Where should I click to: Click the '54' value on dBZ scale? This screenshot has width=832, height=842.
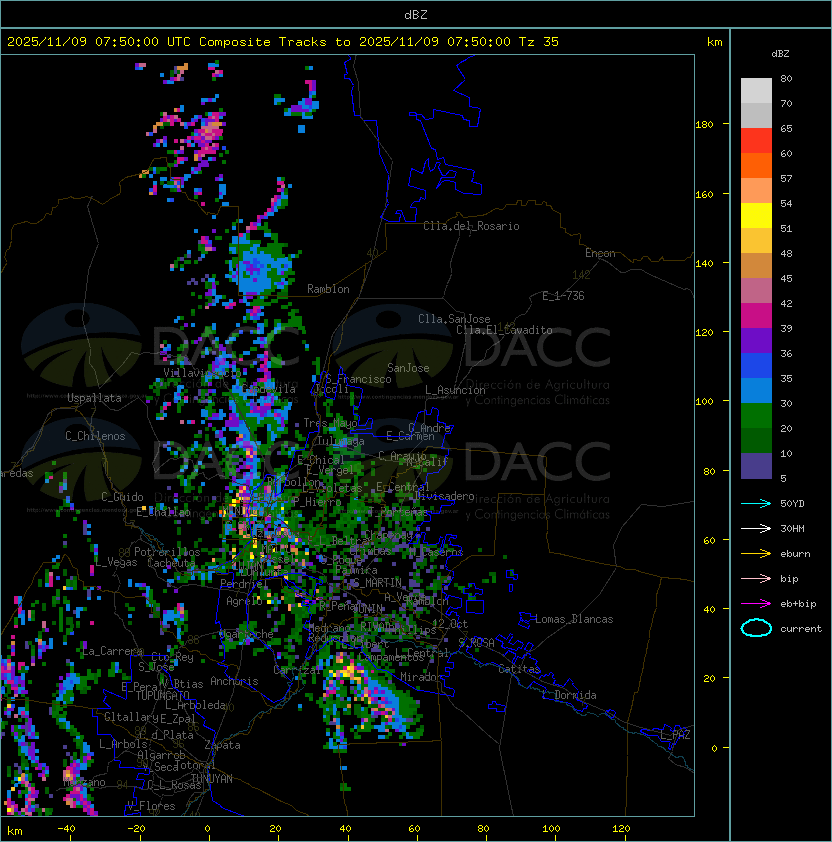(786, 203)
